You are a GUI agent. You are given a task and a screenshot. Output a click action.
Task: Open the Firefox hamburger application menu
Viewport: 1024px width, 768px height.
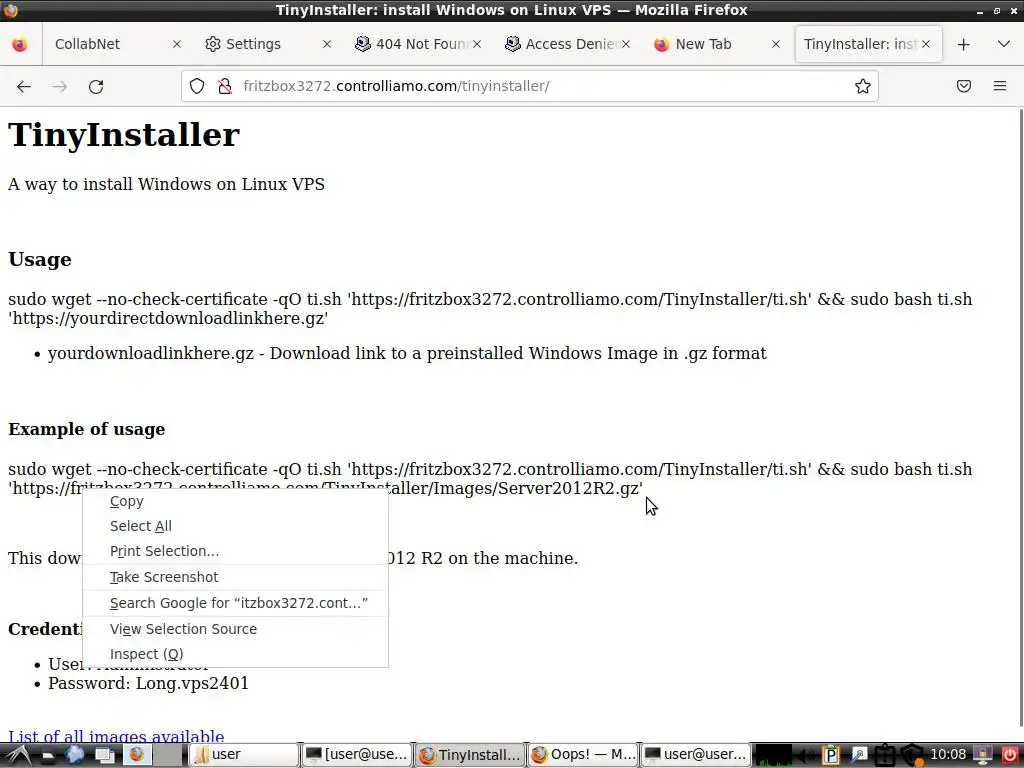(x=1000, y=86)
